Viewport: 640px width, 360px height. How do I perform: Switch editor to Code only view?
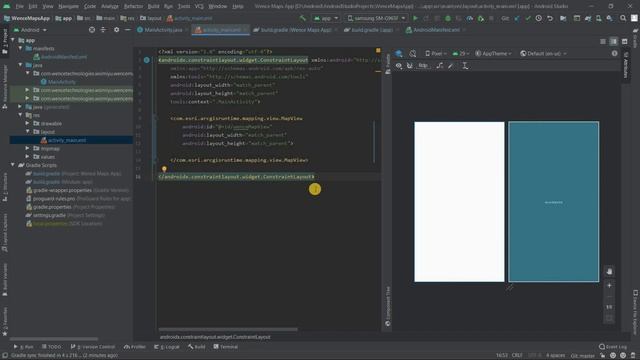pos(603,41)
